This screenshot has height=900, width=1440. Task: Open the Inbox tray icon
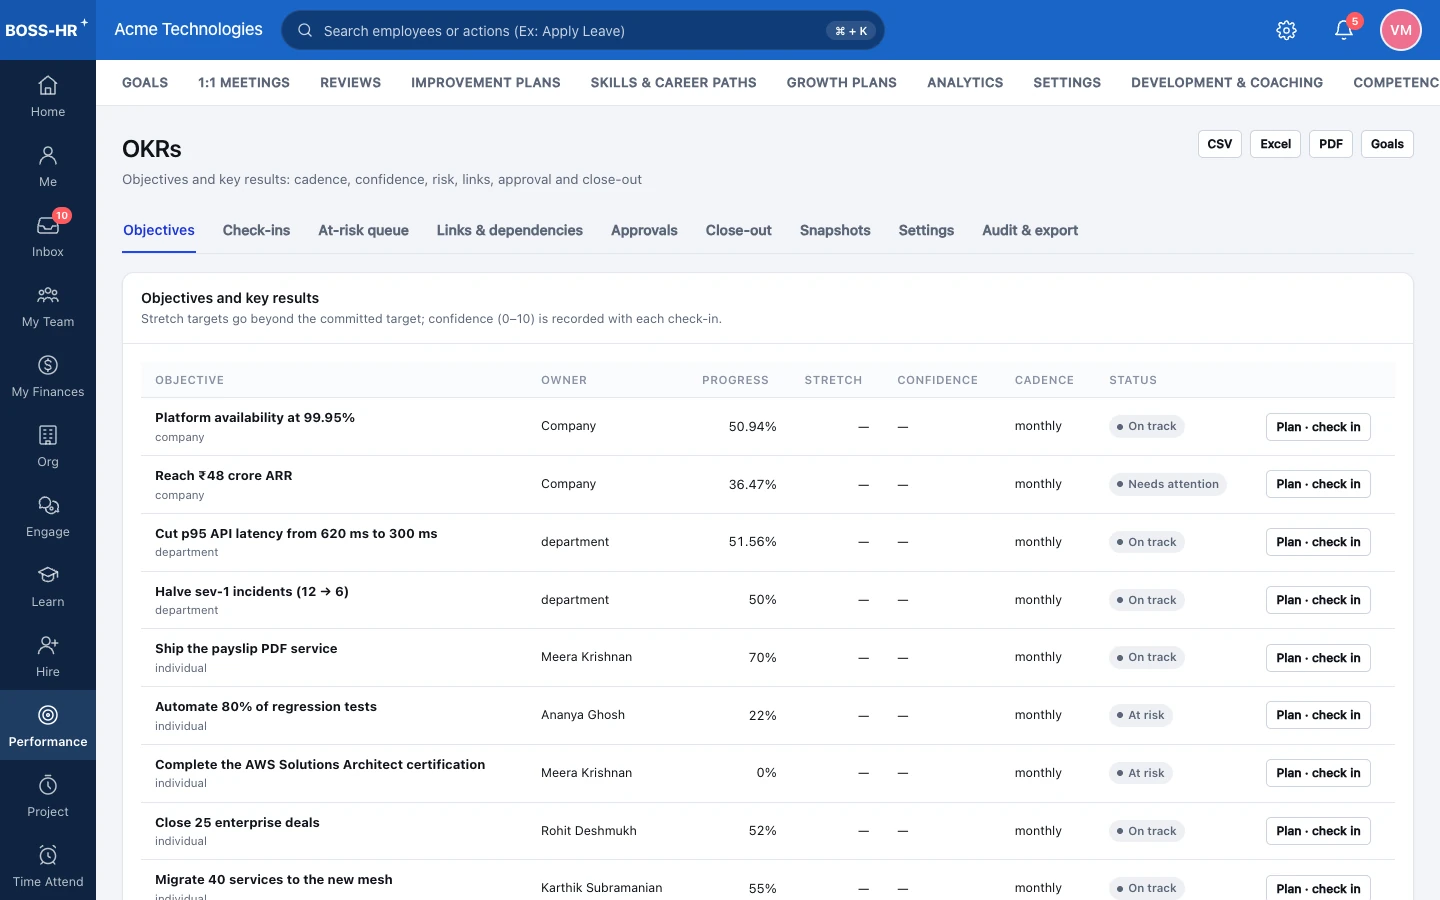(48, 225)
